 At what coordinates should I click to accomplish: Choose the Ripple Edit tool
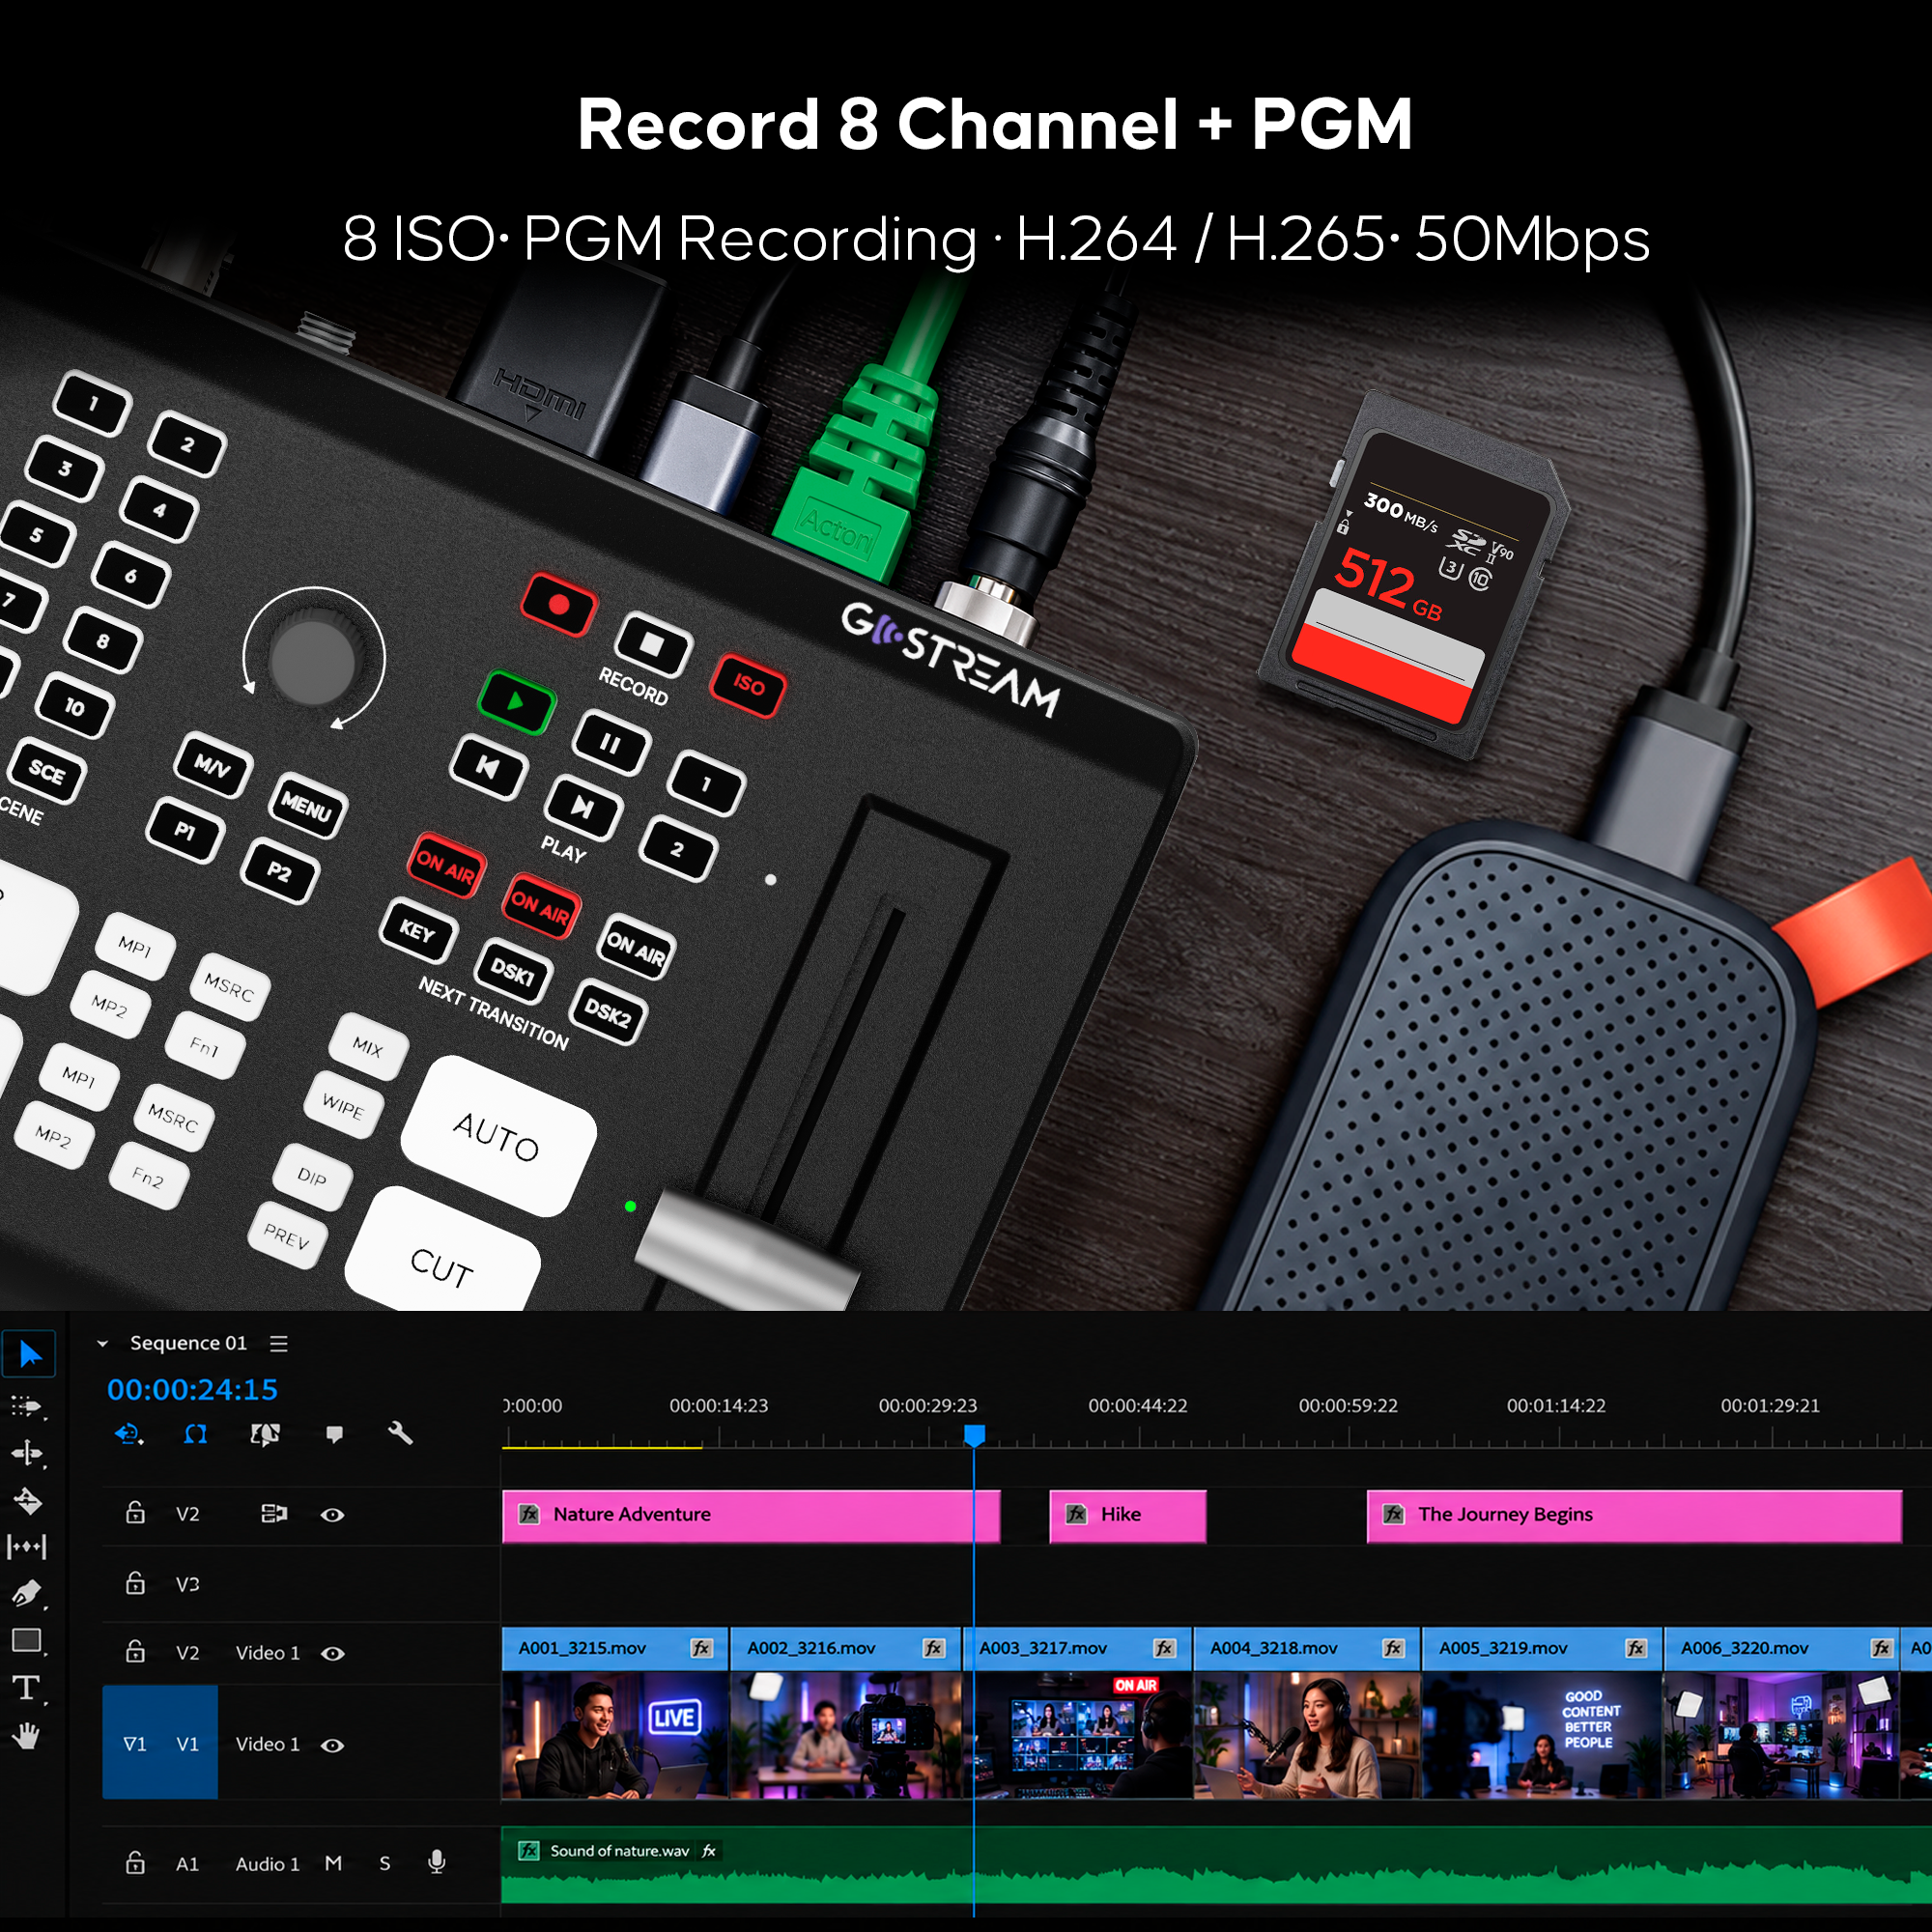(27, 1453)
